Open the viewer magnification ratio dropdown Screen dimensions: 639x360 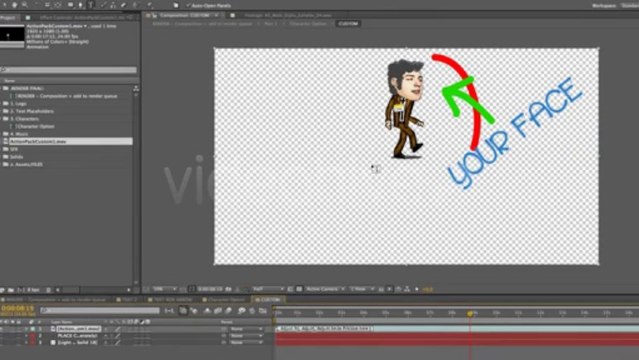tap(165, 289)
